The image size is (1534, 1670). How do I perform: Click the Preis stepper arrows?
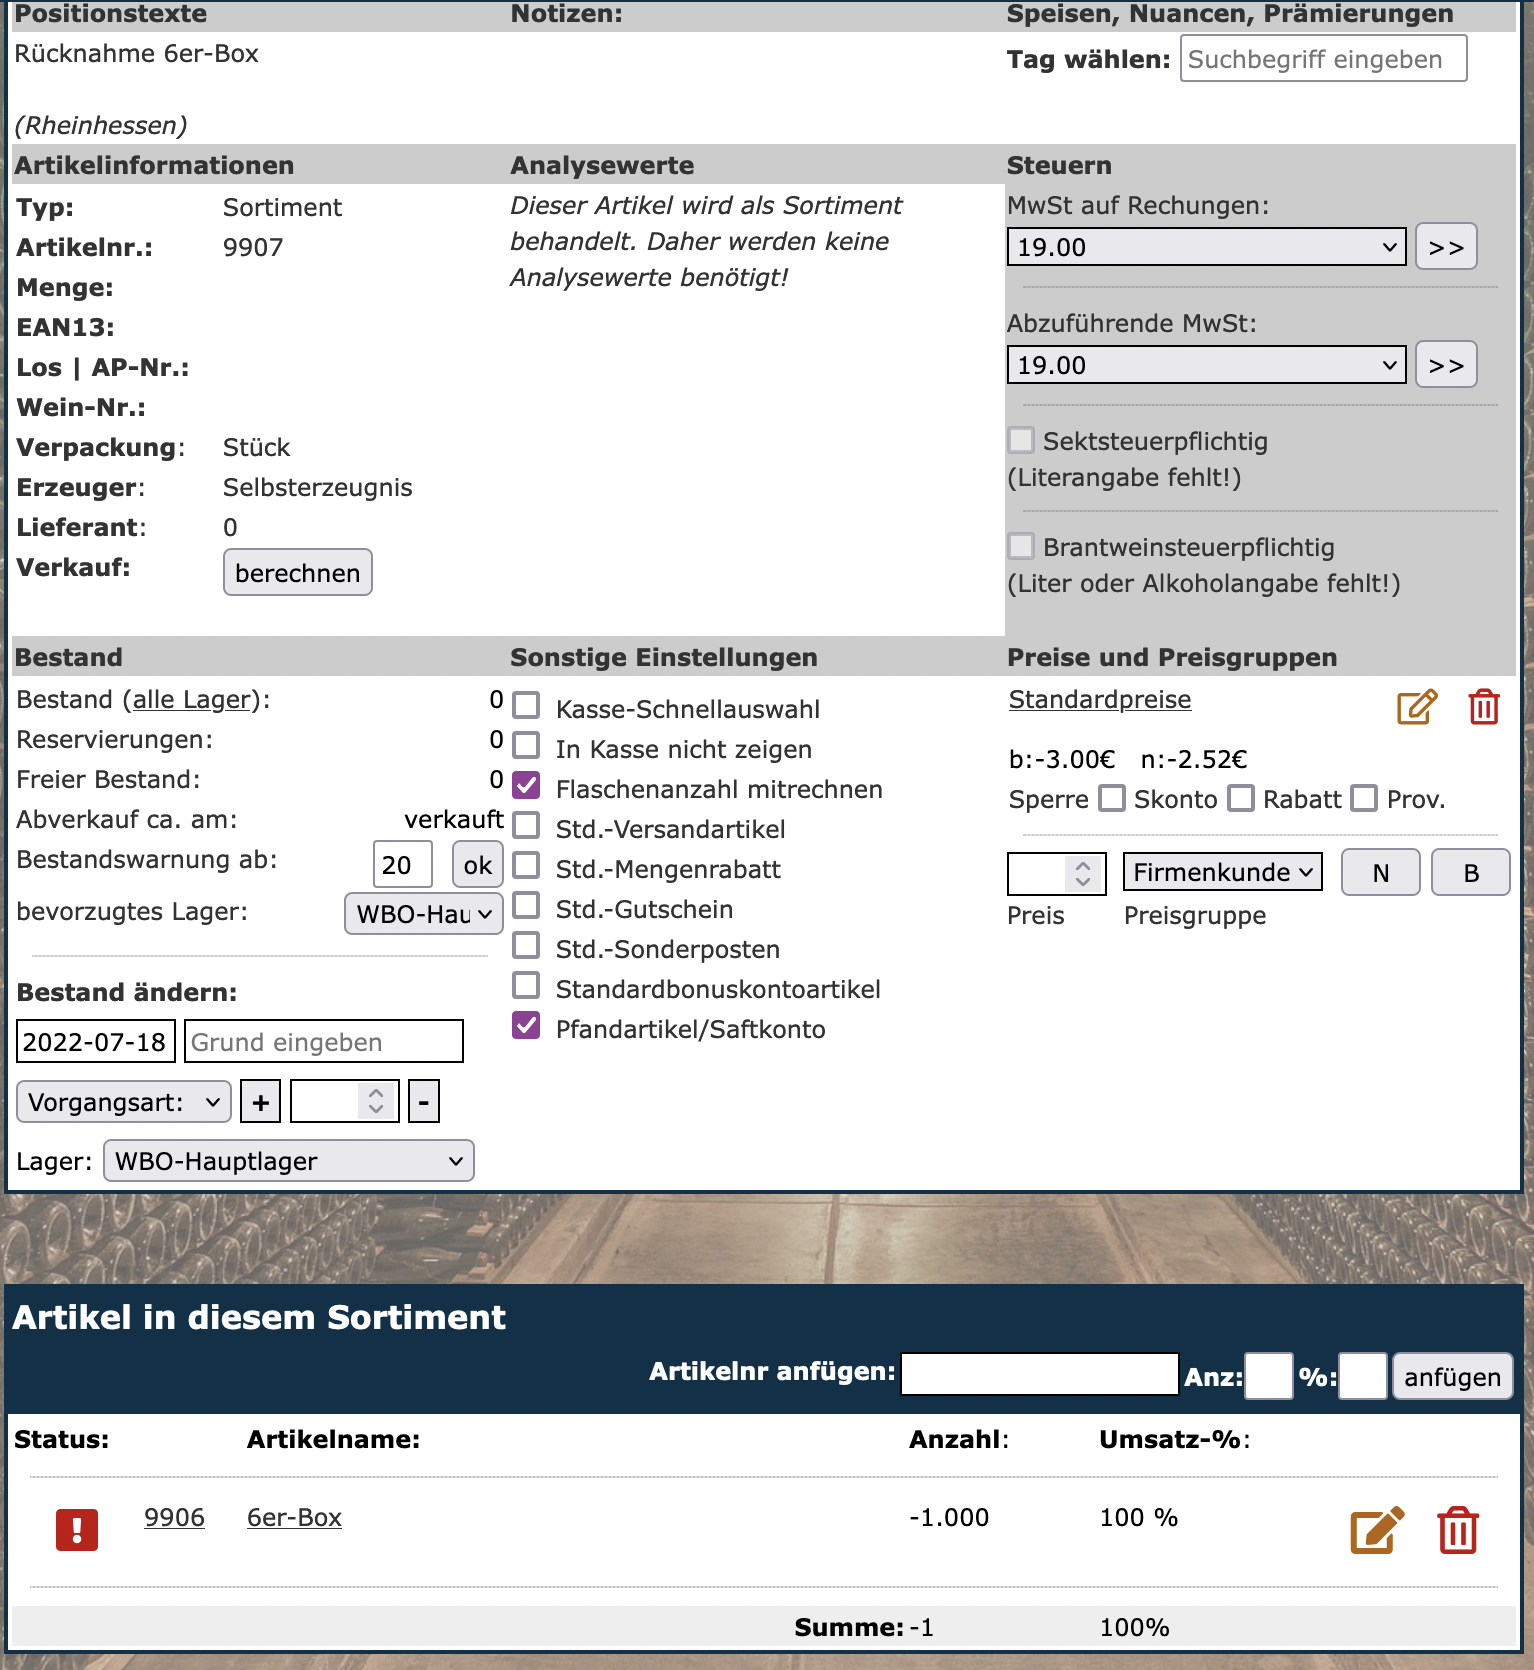click(x=1083, y=873)
